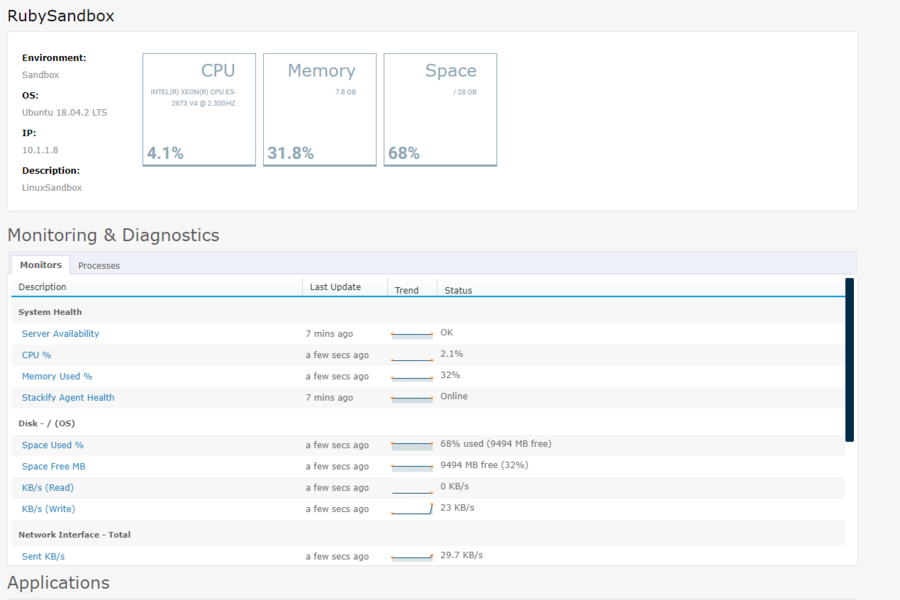Click the Space usage tile
The image size is (900, 600).
click(x=440, y=109)
